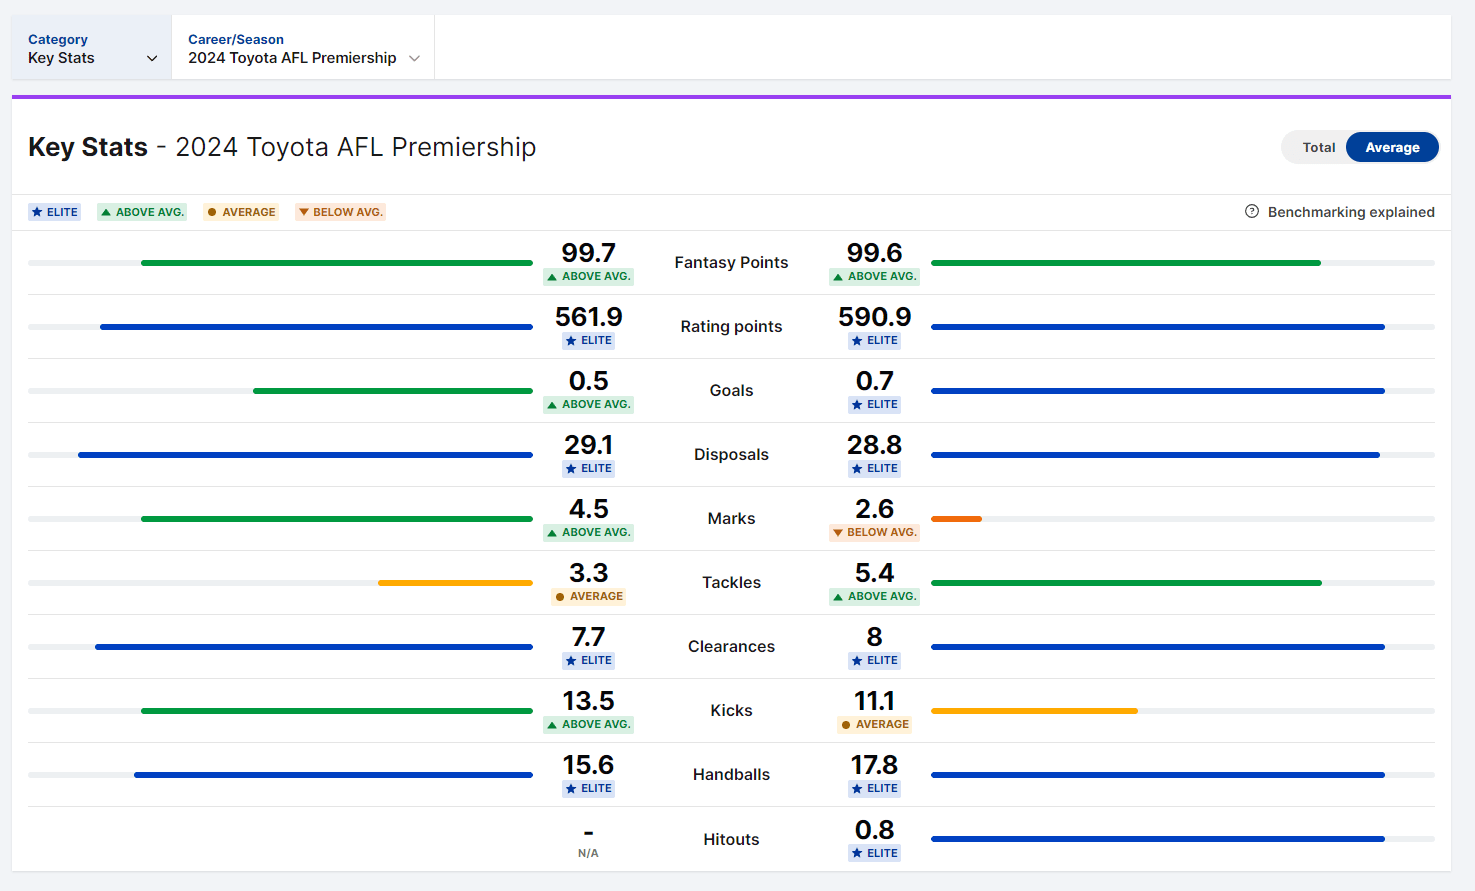This screenshot has width=1475, height=891.
Task: Click the 561.9 Rating points value
Action: click(x=588, y=317)
